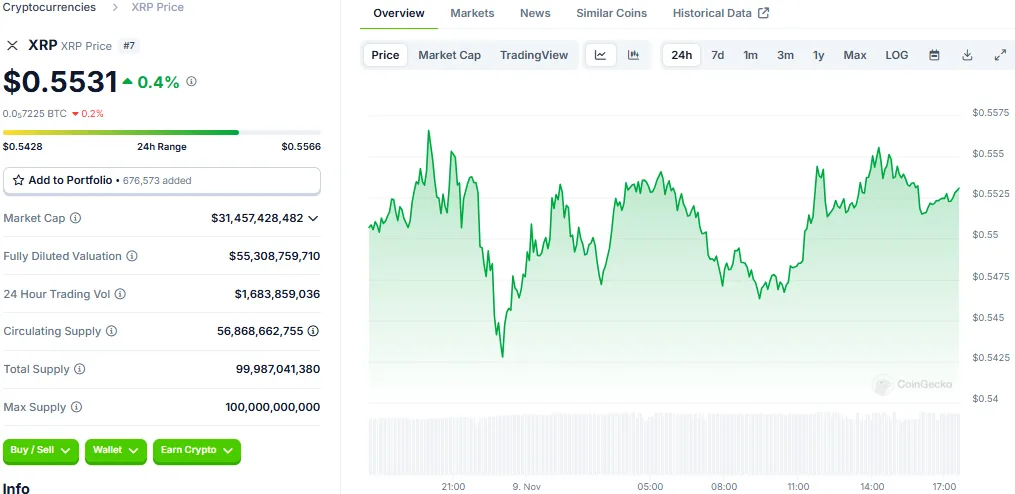Download chart data icon
1015x494 pixels.
[967, 55]
